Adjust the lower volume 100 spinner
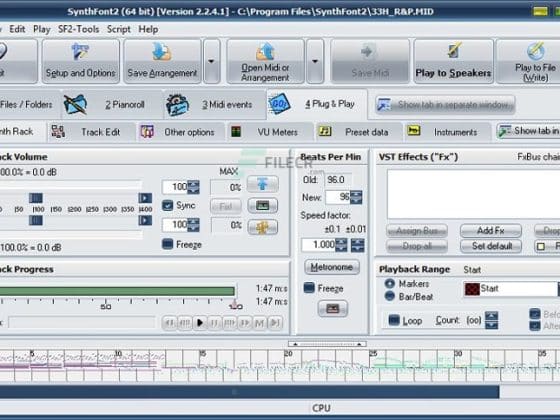This screenshot has height=420, width=560. coord(193,225)
